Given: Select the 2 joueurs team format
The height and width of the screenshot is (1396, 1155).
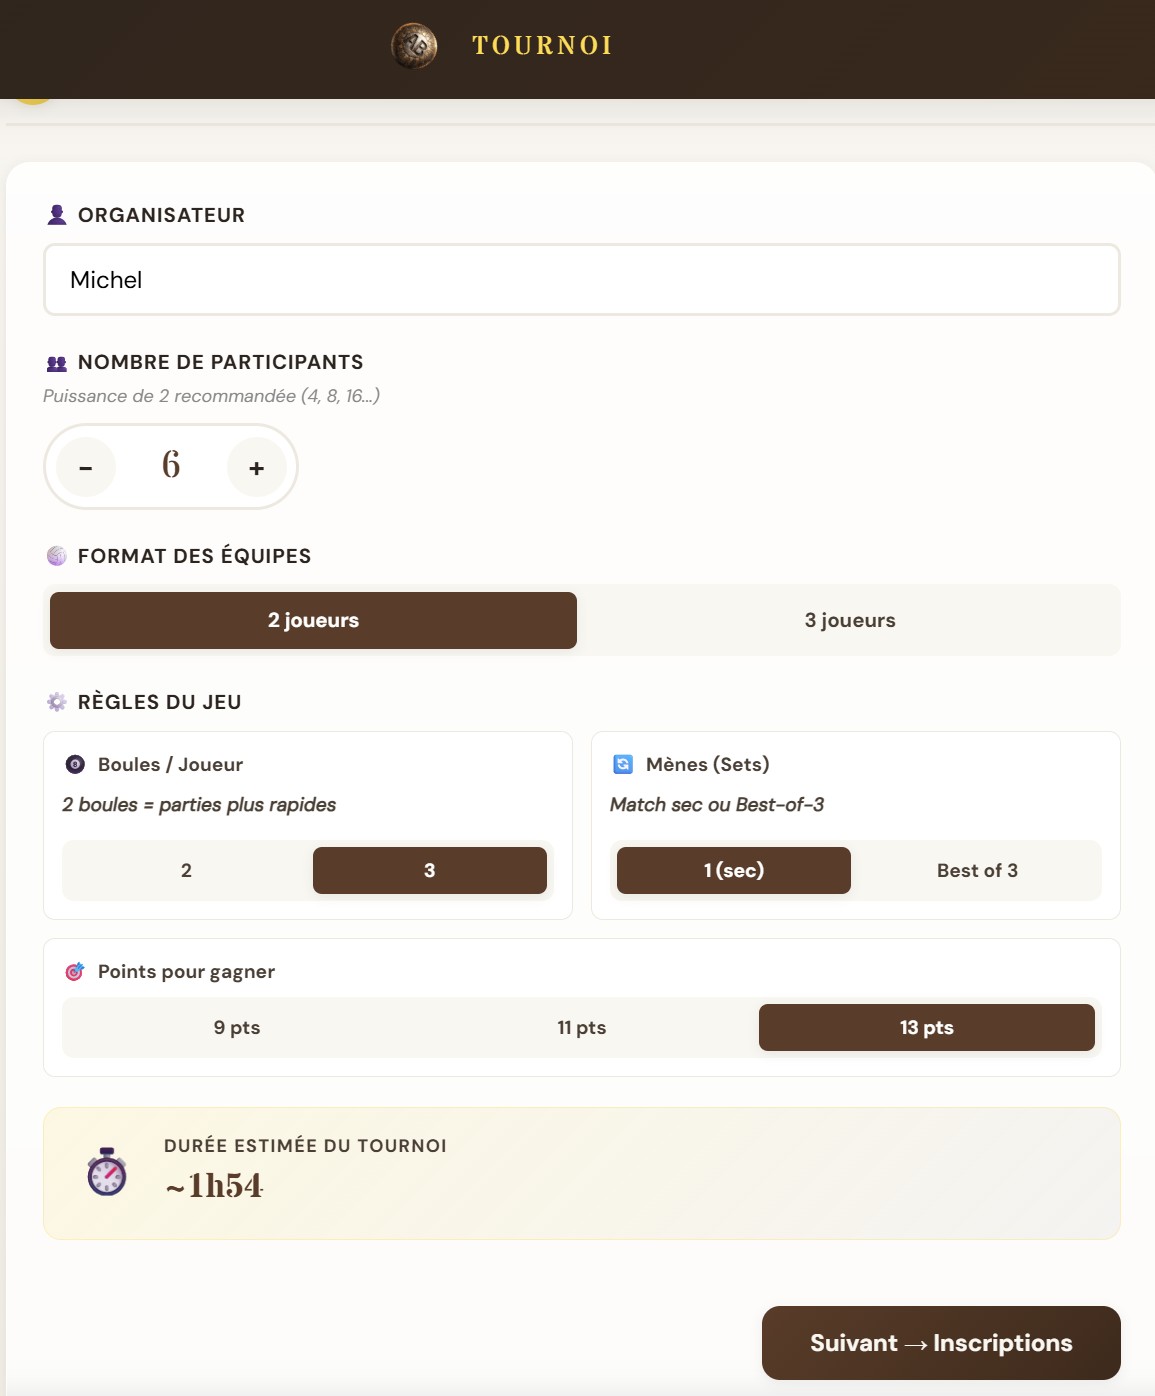Looking at the screenshot, I should click(x=313, y=620).
